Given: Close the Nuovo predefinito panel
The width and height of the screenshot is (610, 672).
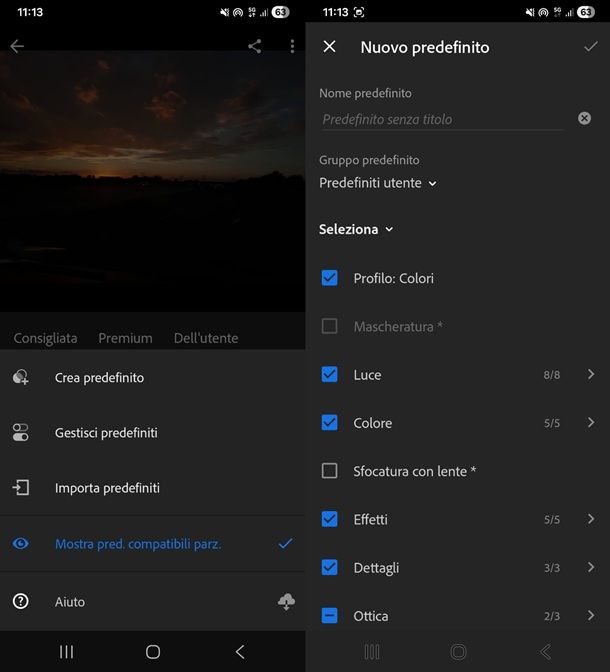Looking at the screenshot, I should tap(330, 47).
